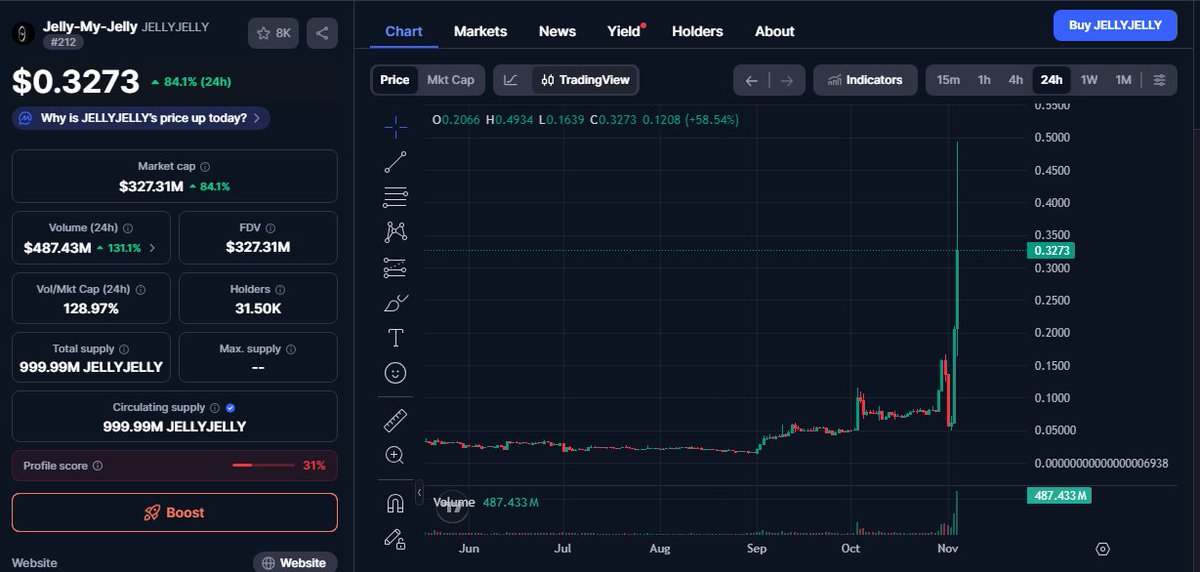The width and height of the screenshot is (1200, 572).
Task: Show Max. supply info tooltip
Action: click(290, 349)
